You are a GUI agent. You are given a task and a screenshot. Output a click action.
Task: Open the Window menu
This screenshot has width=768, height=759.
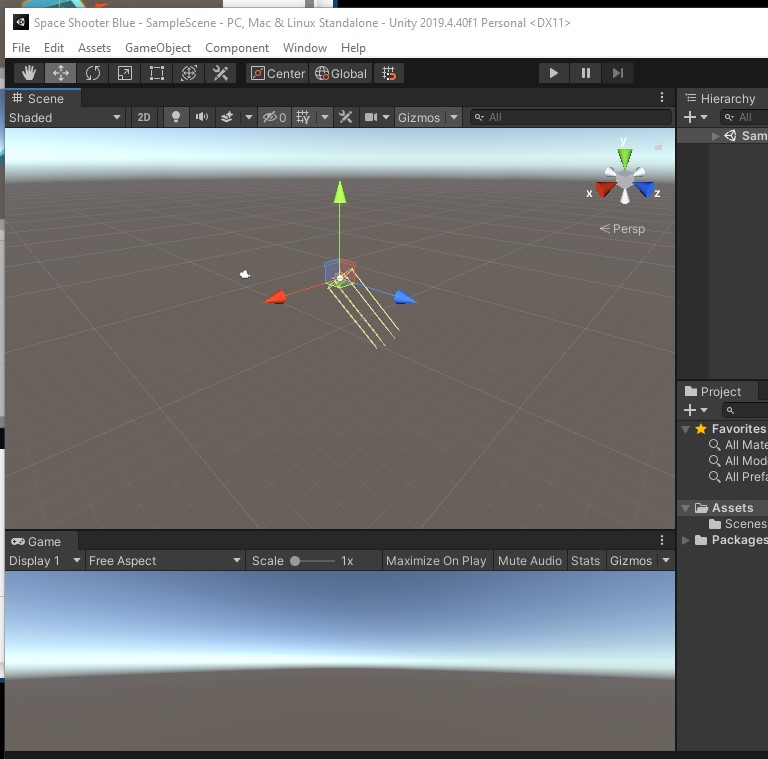305,47
